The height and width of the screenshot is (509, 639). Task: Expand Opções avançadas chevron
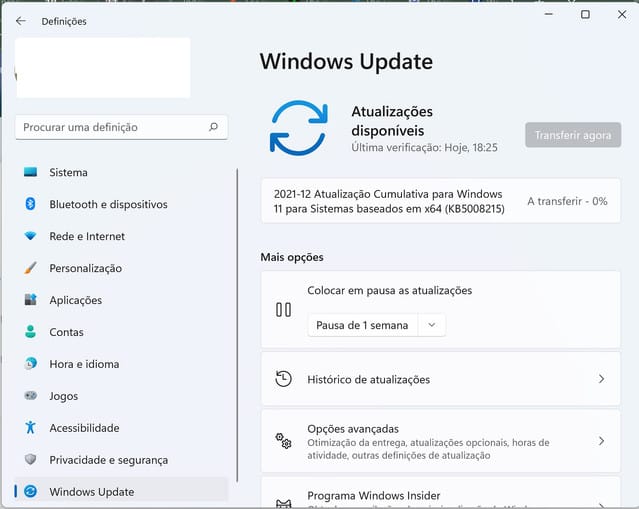point(602,441)
